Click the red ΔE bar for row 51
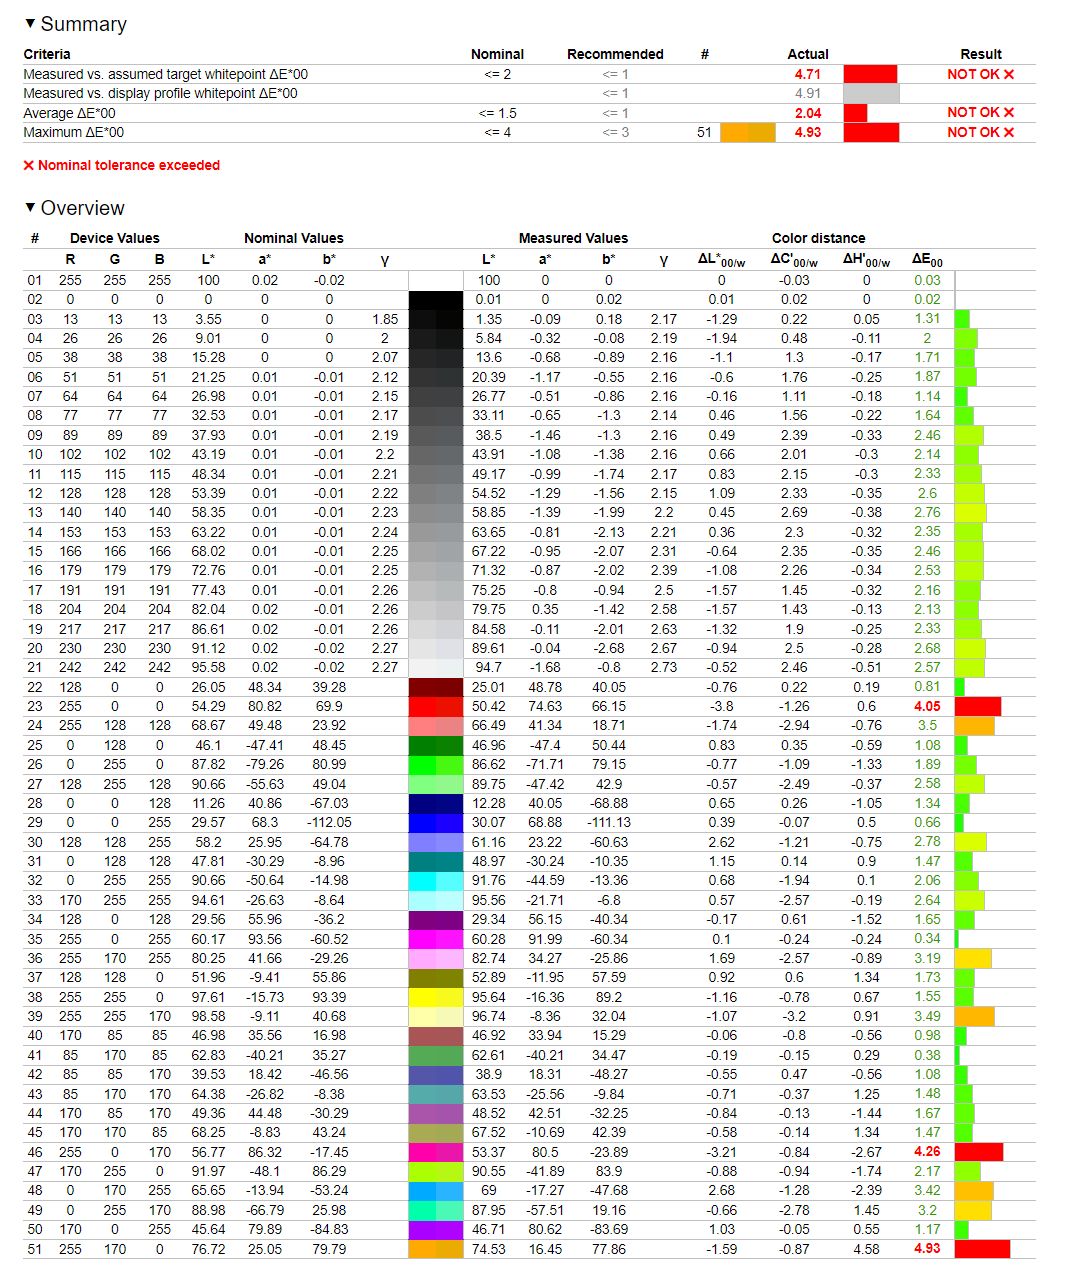This screenshot has height=1280, width=1080. click(x=982, y=1249)
